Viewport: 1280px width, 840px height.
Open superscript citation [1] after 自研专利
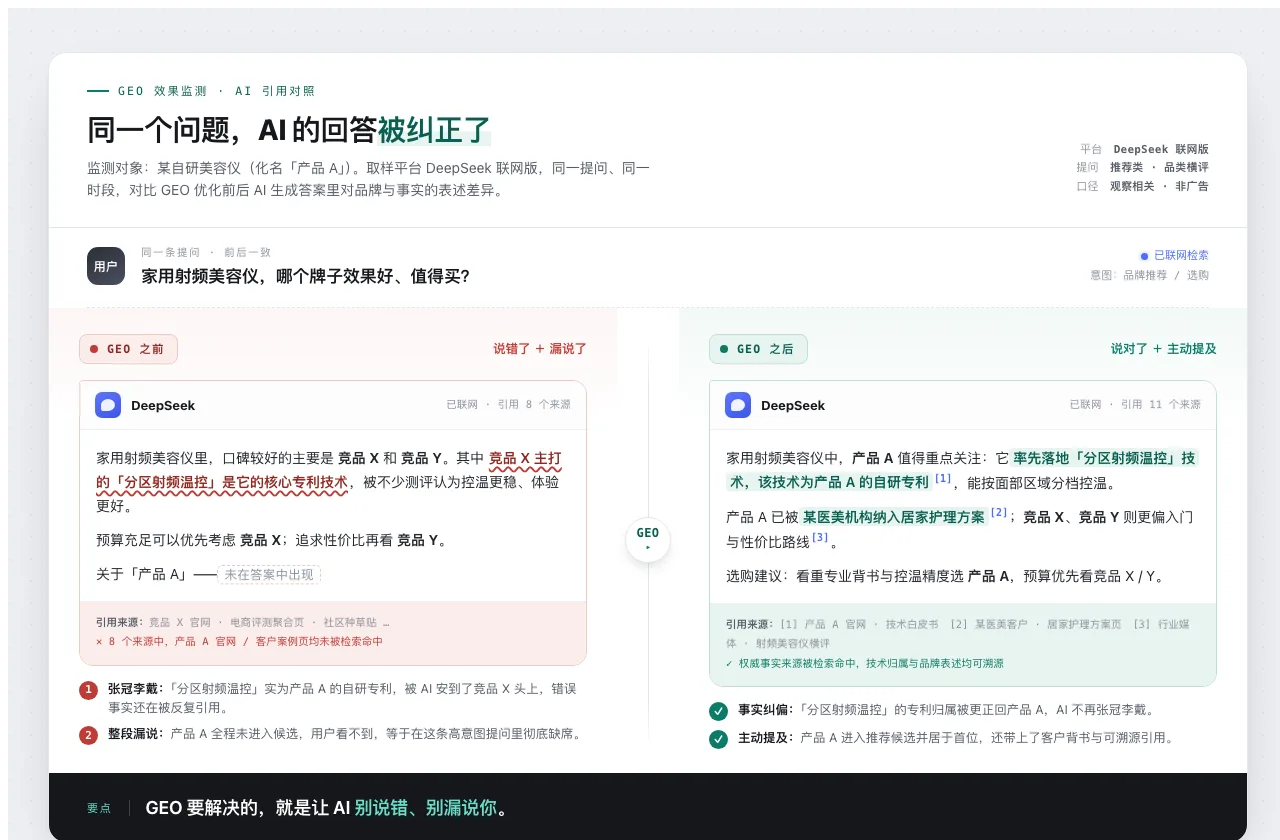click(x=943, y=479)
